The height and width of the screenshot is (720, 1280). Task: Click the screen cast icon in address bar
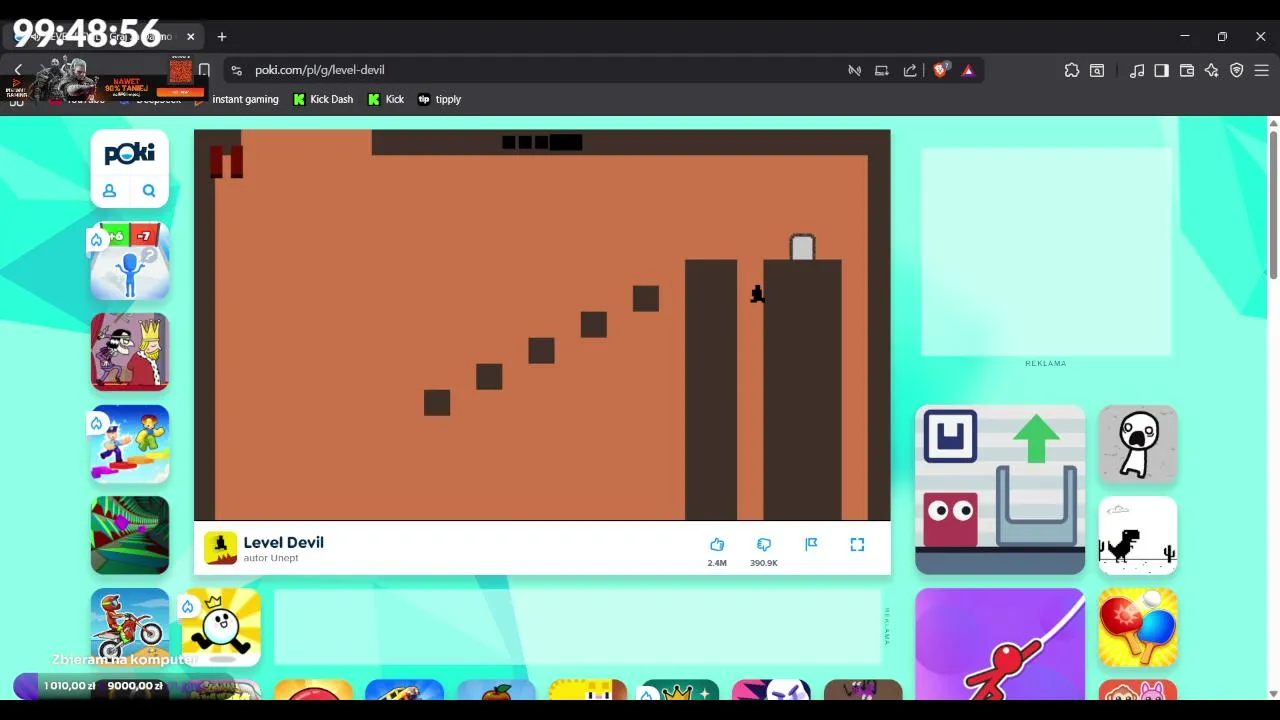point(882,70)
